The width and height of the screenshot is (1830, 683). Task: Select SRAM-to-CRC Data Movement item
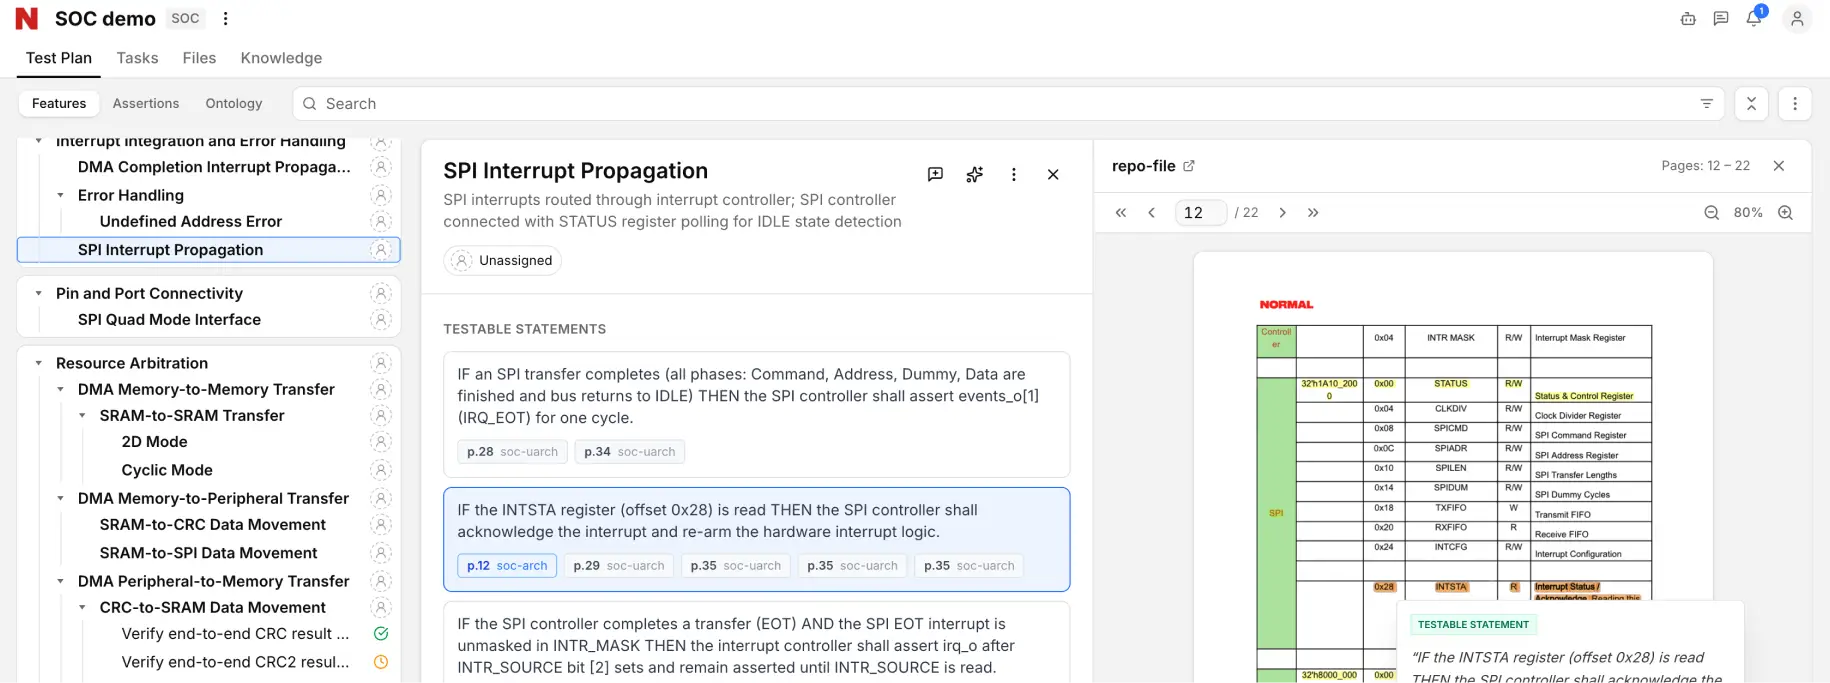pyautogui.click(x=212, y=524)
